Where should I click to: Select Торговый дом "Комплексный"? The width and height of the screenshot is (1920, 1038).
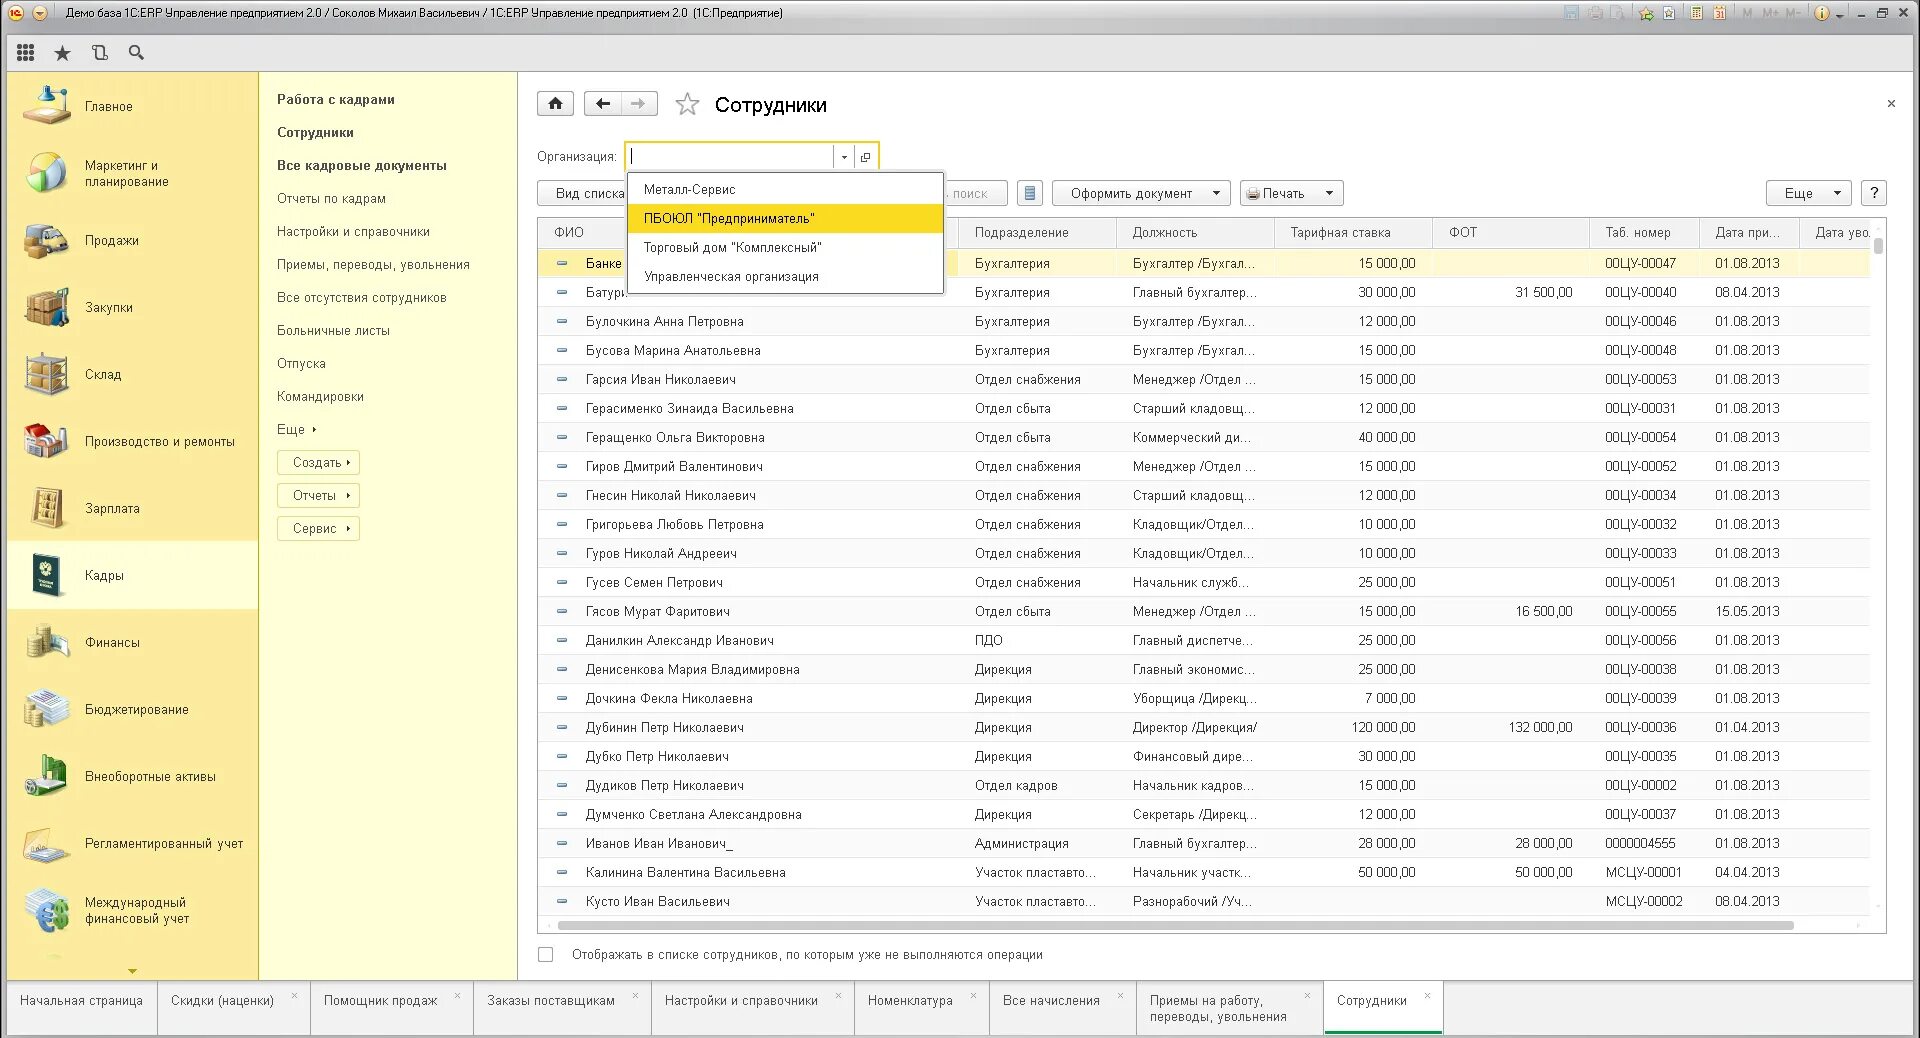click(786, 247)
